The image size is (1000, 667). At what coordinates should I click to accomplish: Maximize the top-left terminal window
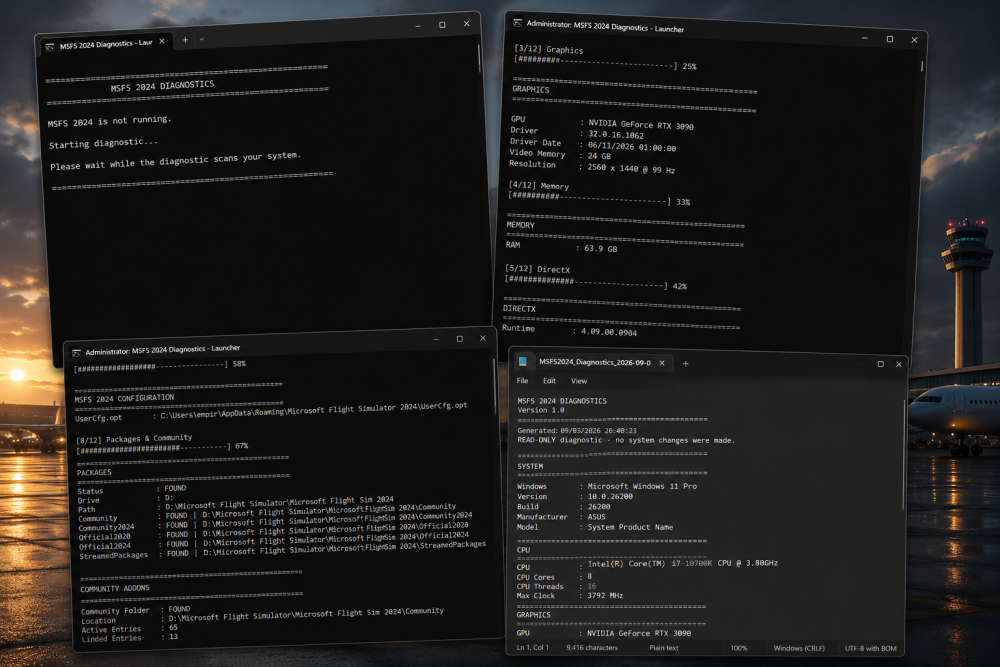tap(442, 25)
